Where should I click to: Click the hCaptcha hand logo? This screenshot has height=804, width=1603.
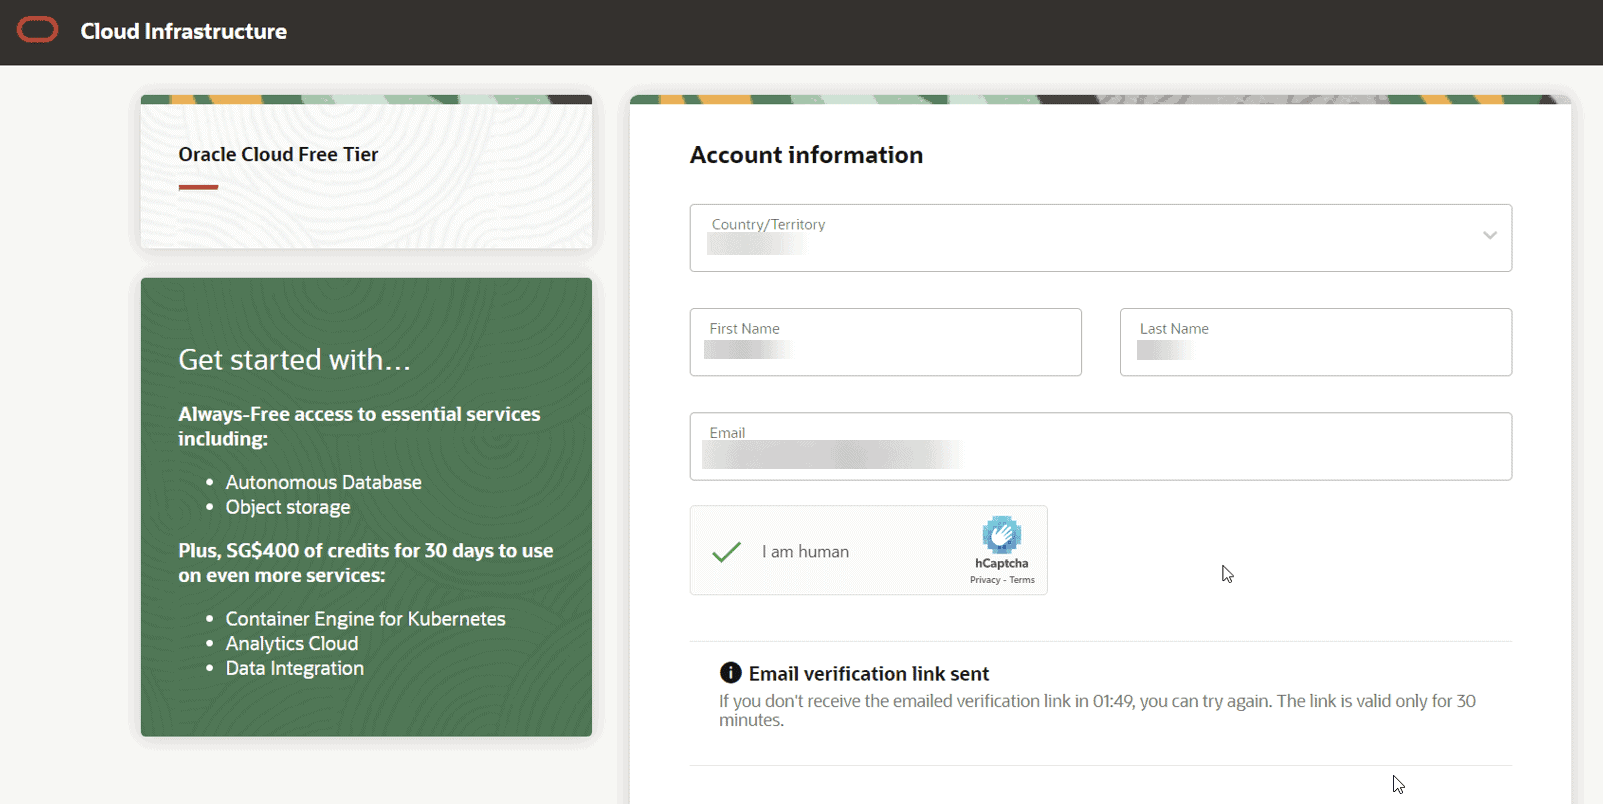pos(1001,535)
